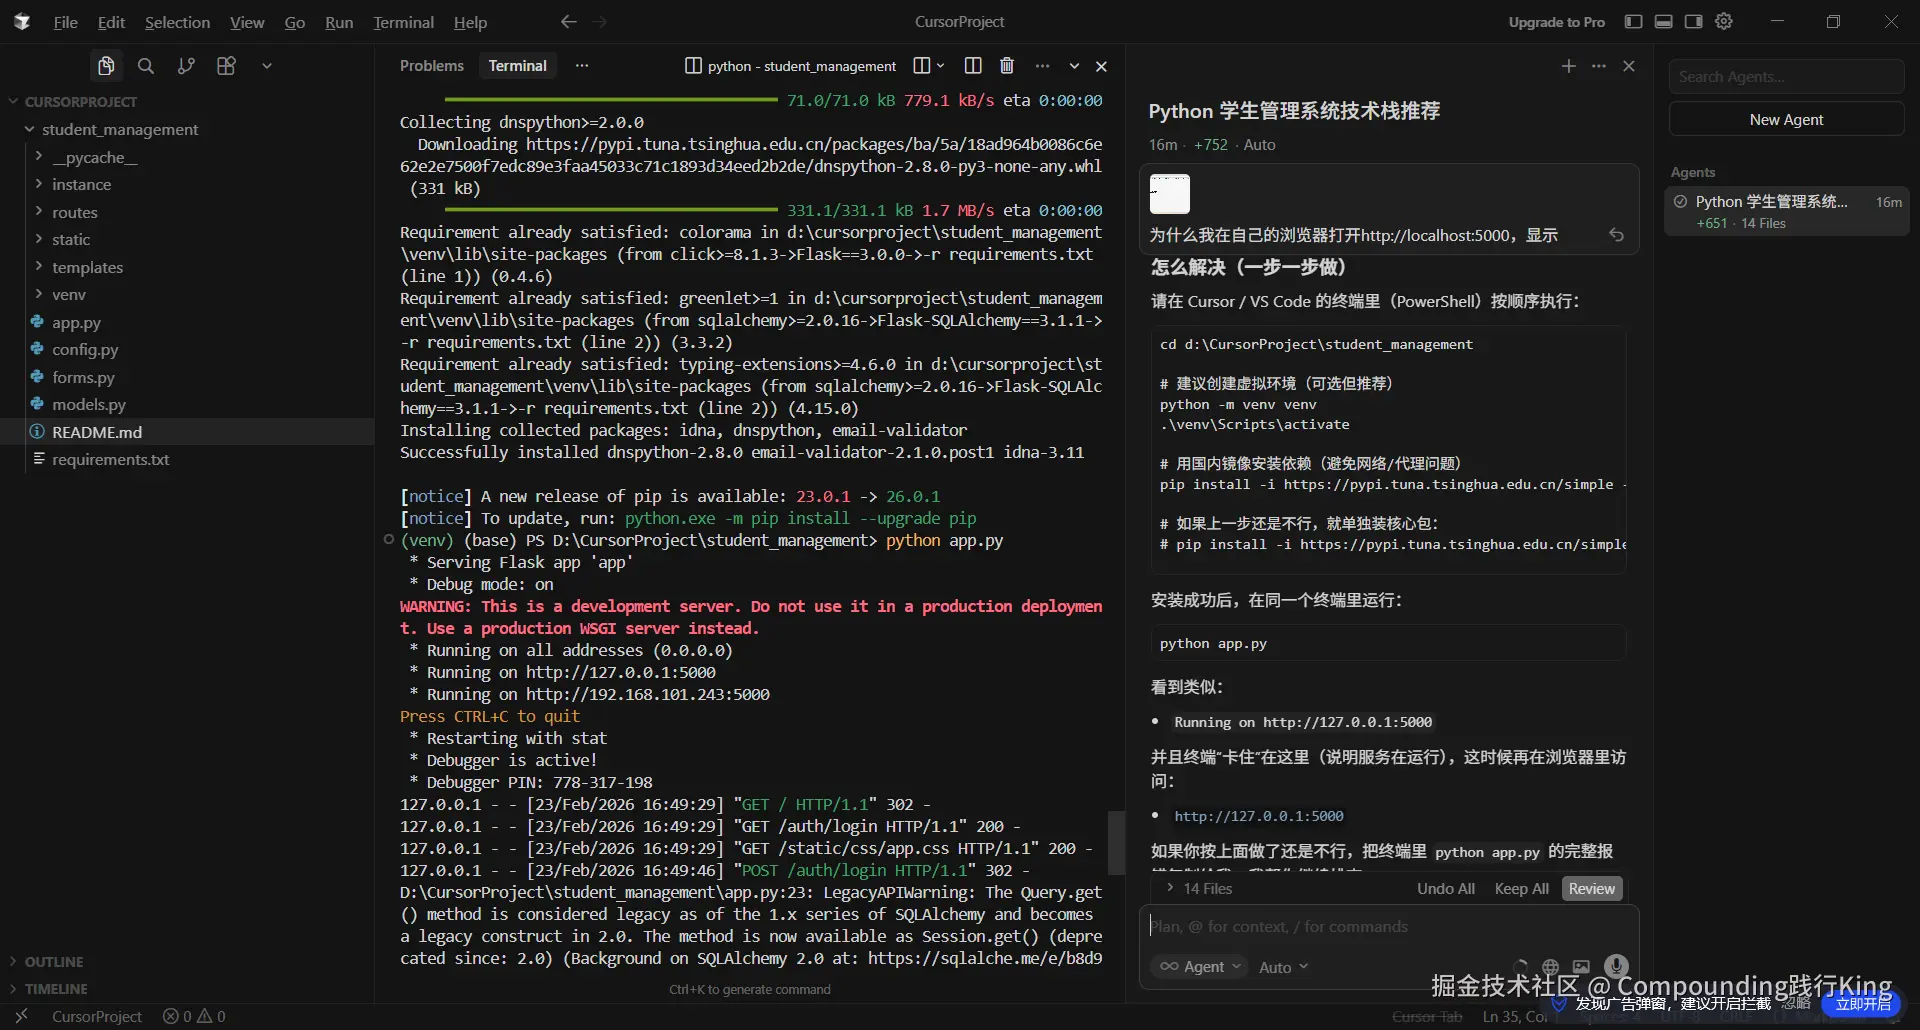Open the errors and warnings status indicator

coord(194,1016)
